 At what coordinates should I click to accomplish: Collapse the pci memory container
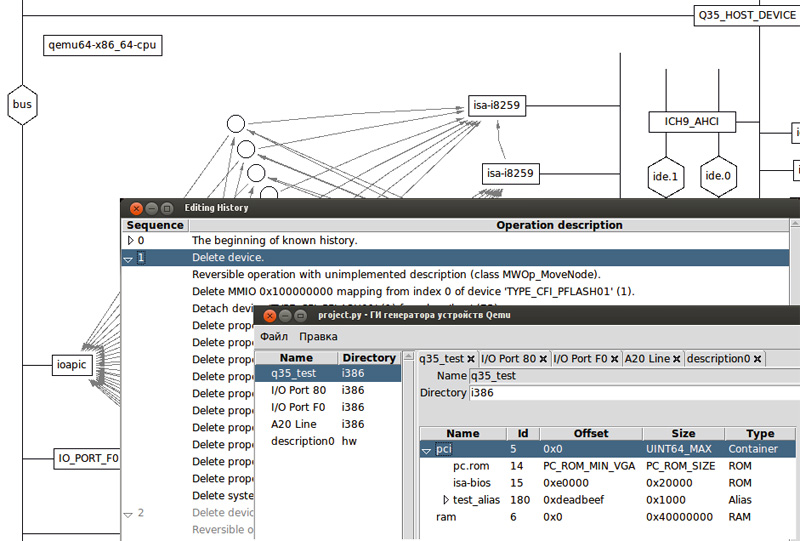(426, 450)
